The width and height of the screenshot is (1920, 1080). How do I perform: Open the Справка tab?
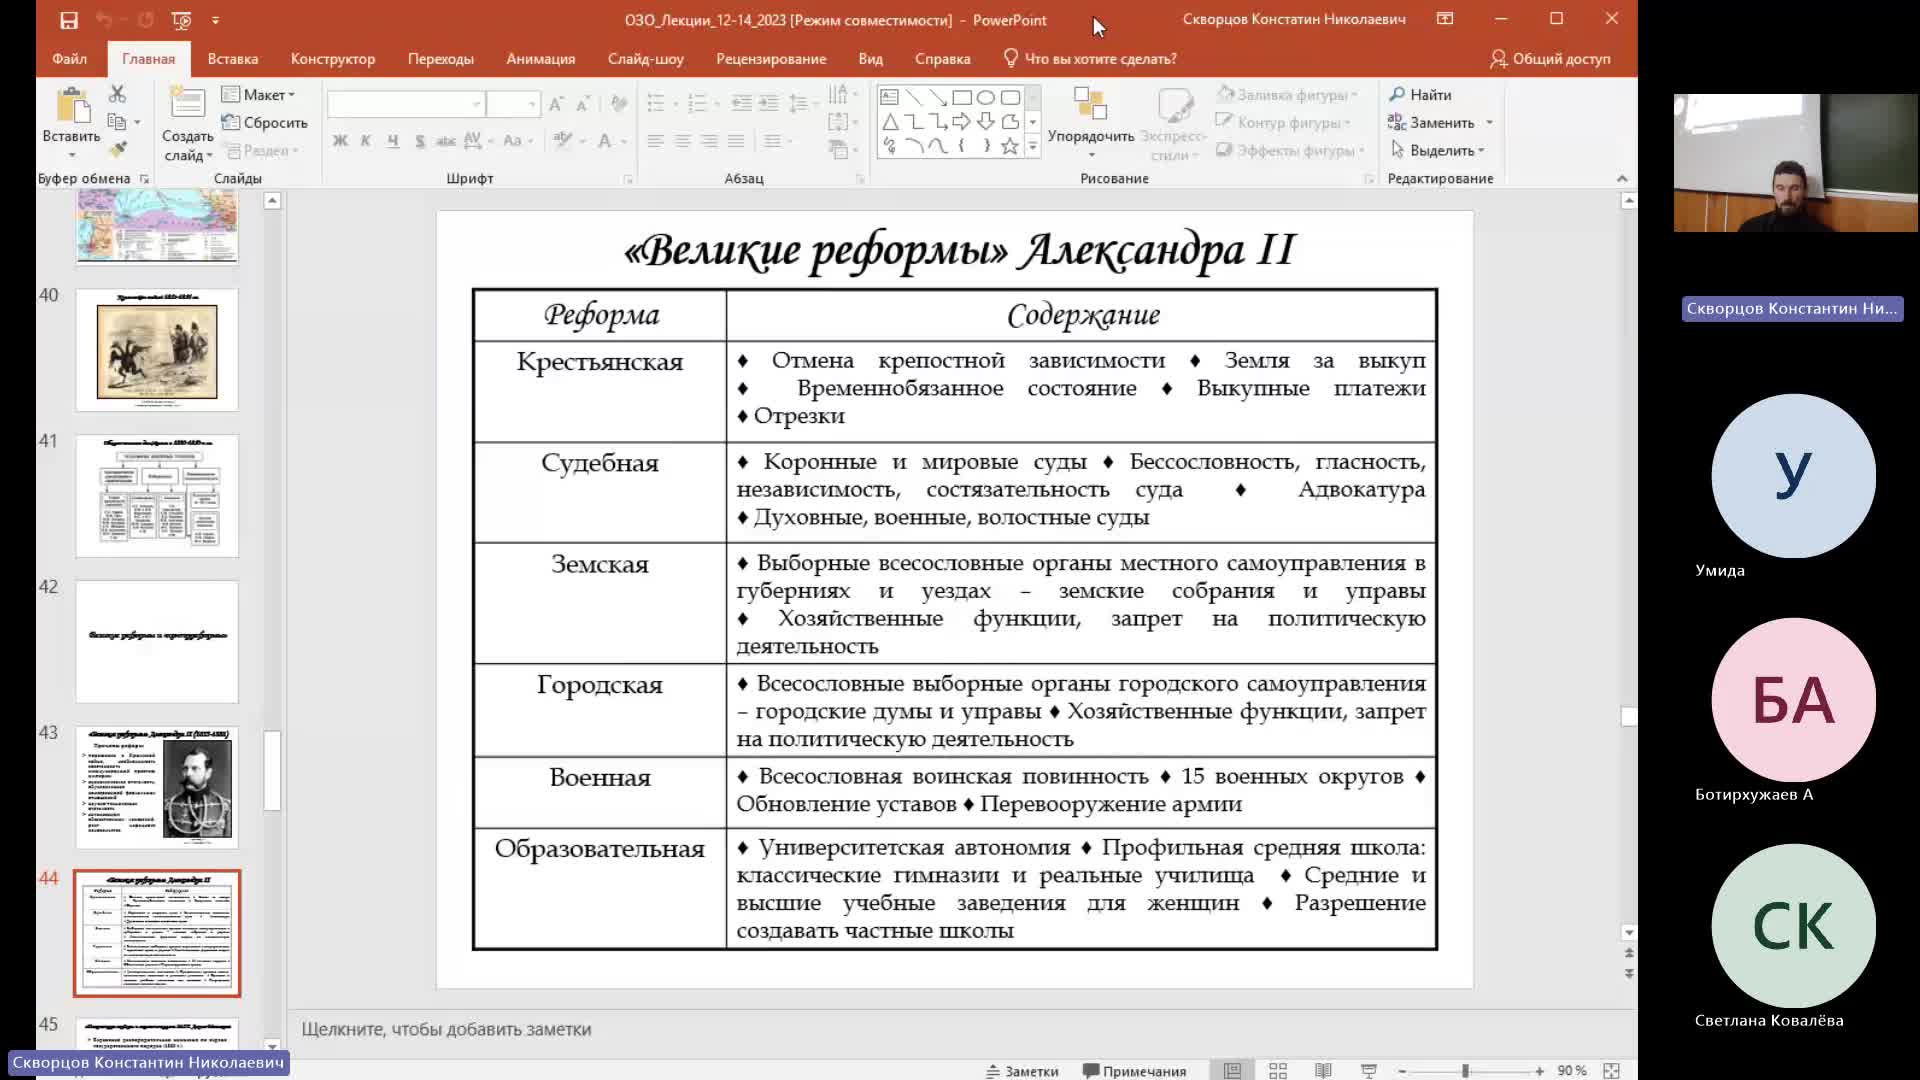(942, 59)
